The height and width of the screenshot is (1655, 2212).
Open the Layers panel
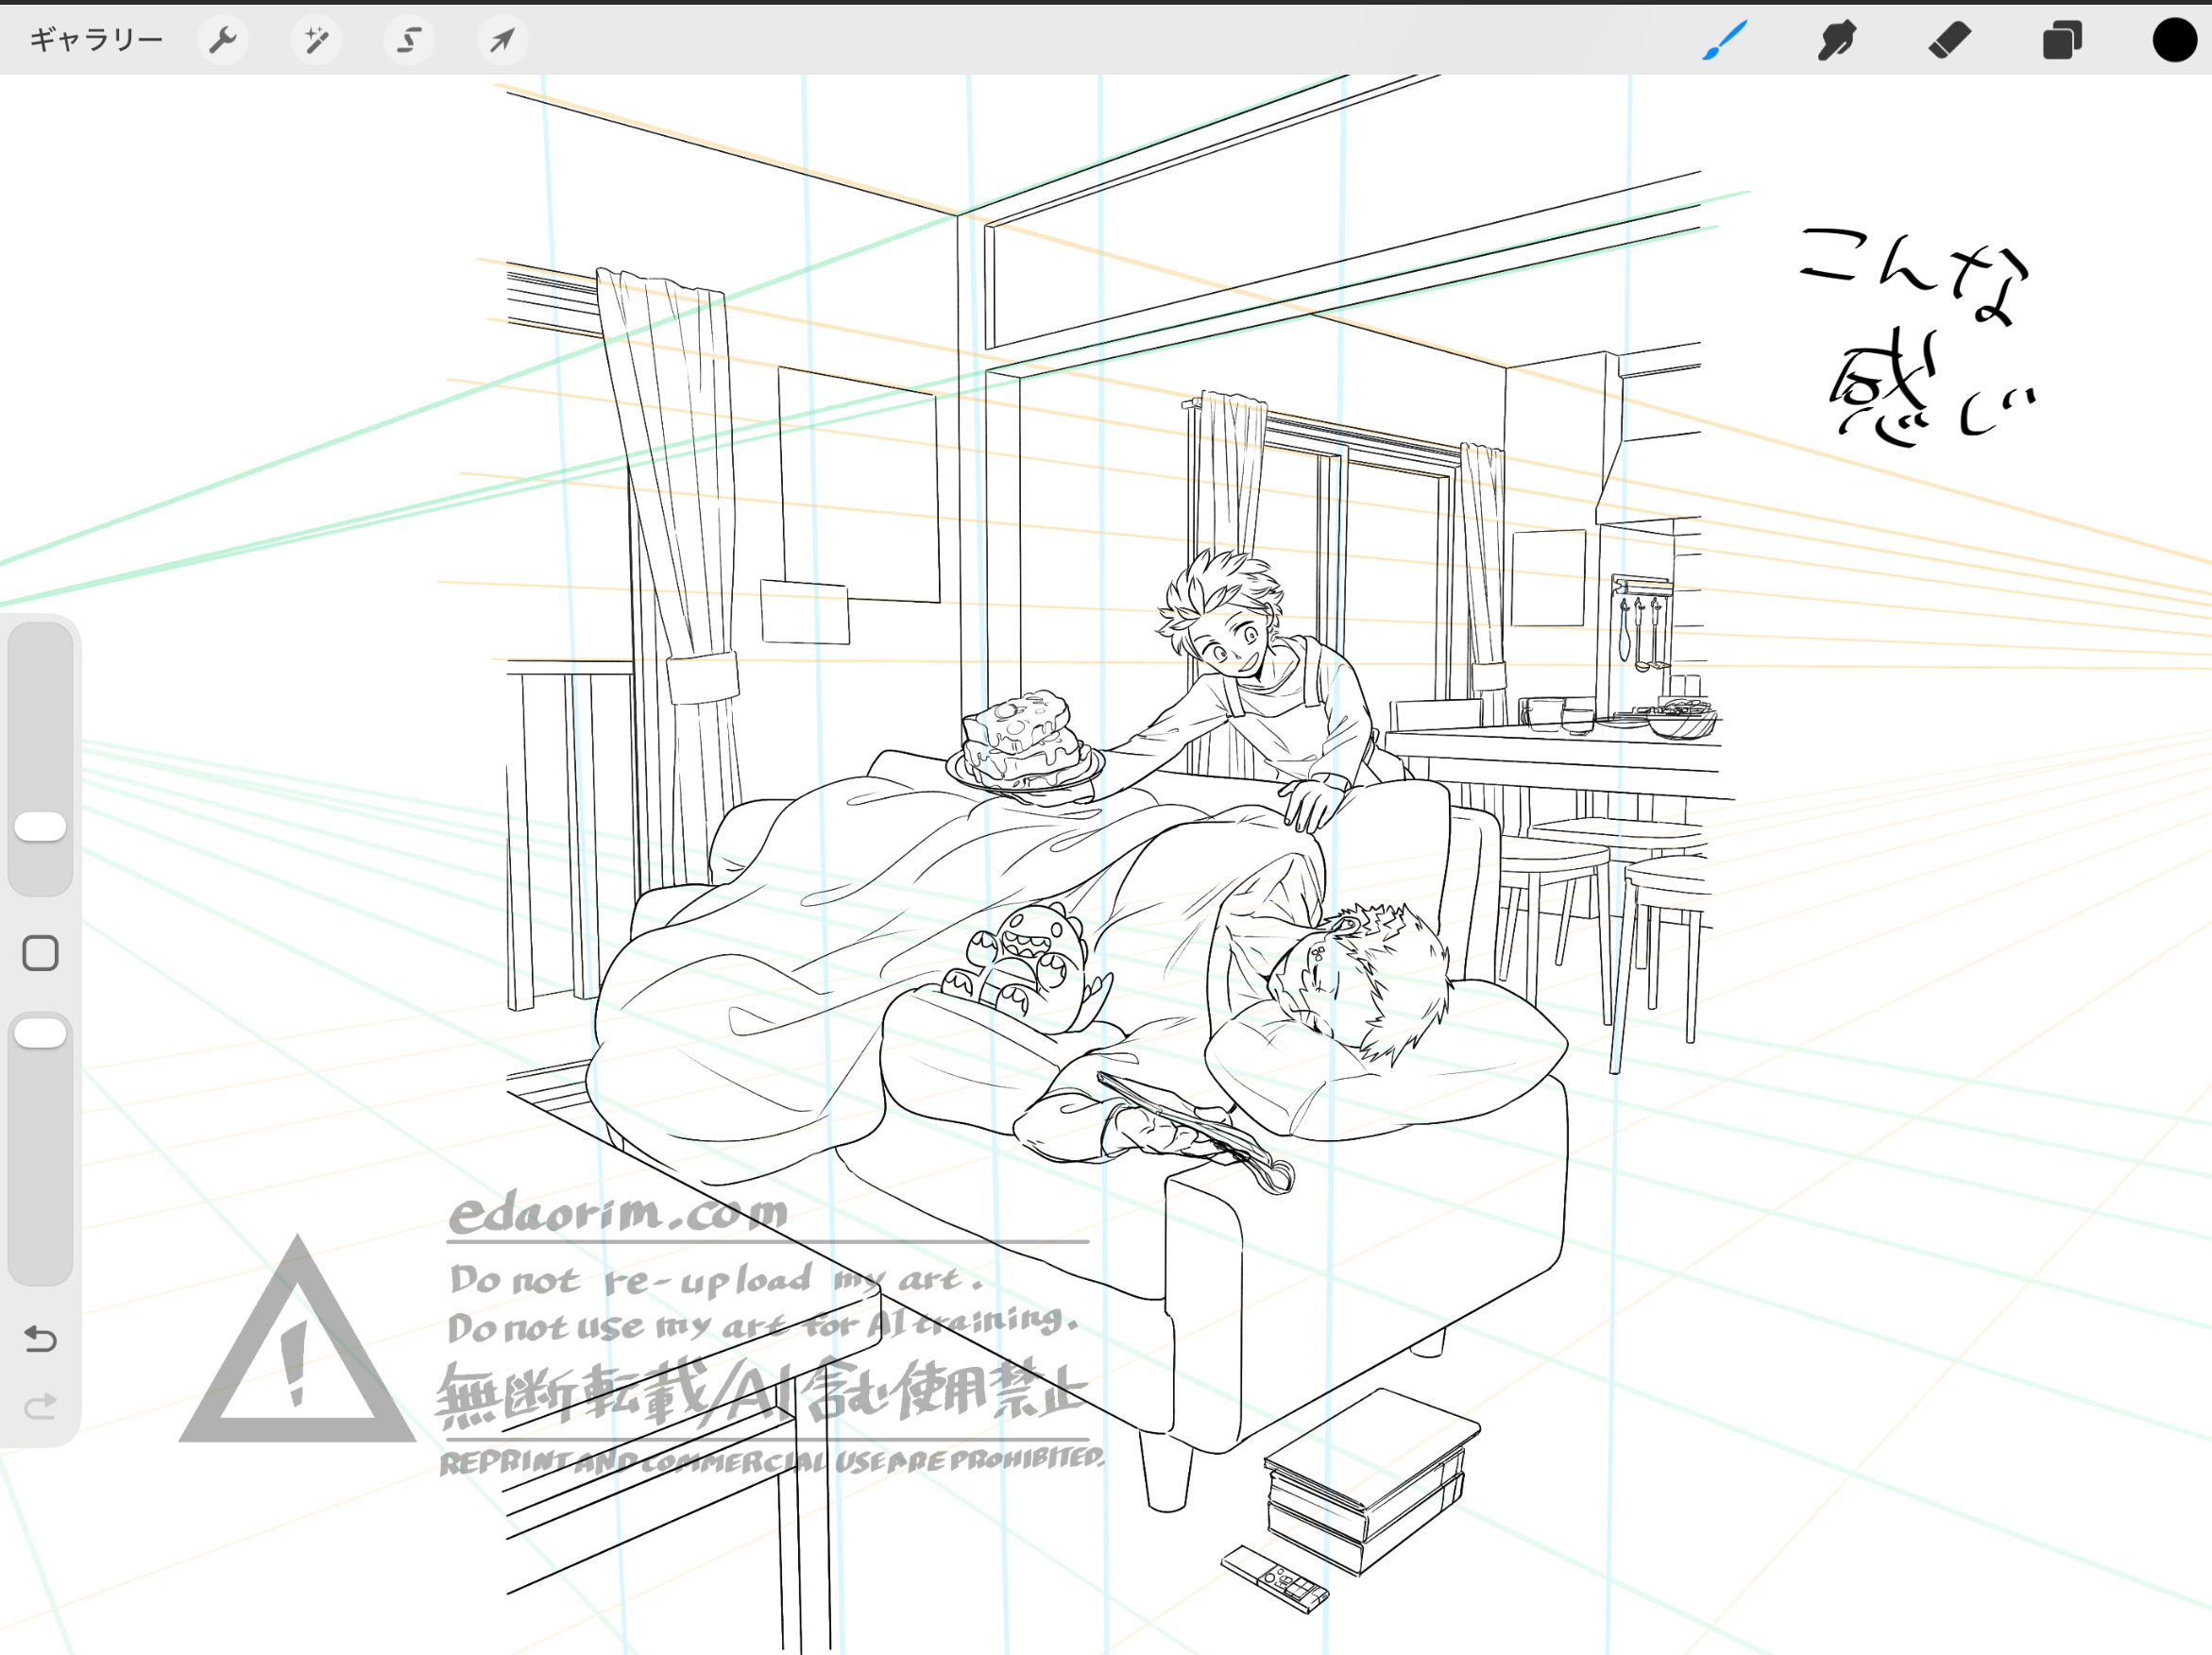click(2061, 40)
